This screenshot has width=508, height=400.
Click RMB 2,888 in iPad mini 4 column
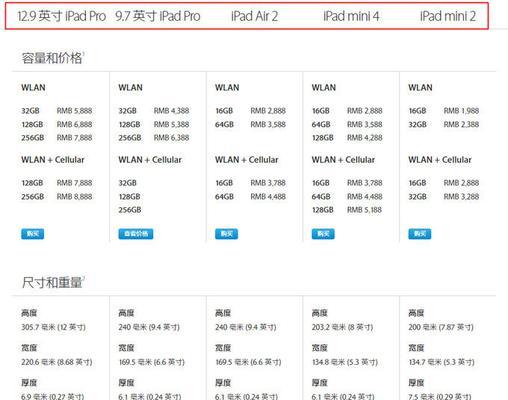[365, 111]
